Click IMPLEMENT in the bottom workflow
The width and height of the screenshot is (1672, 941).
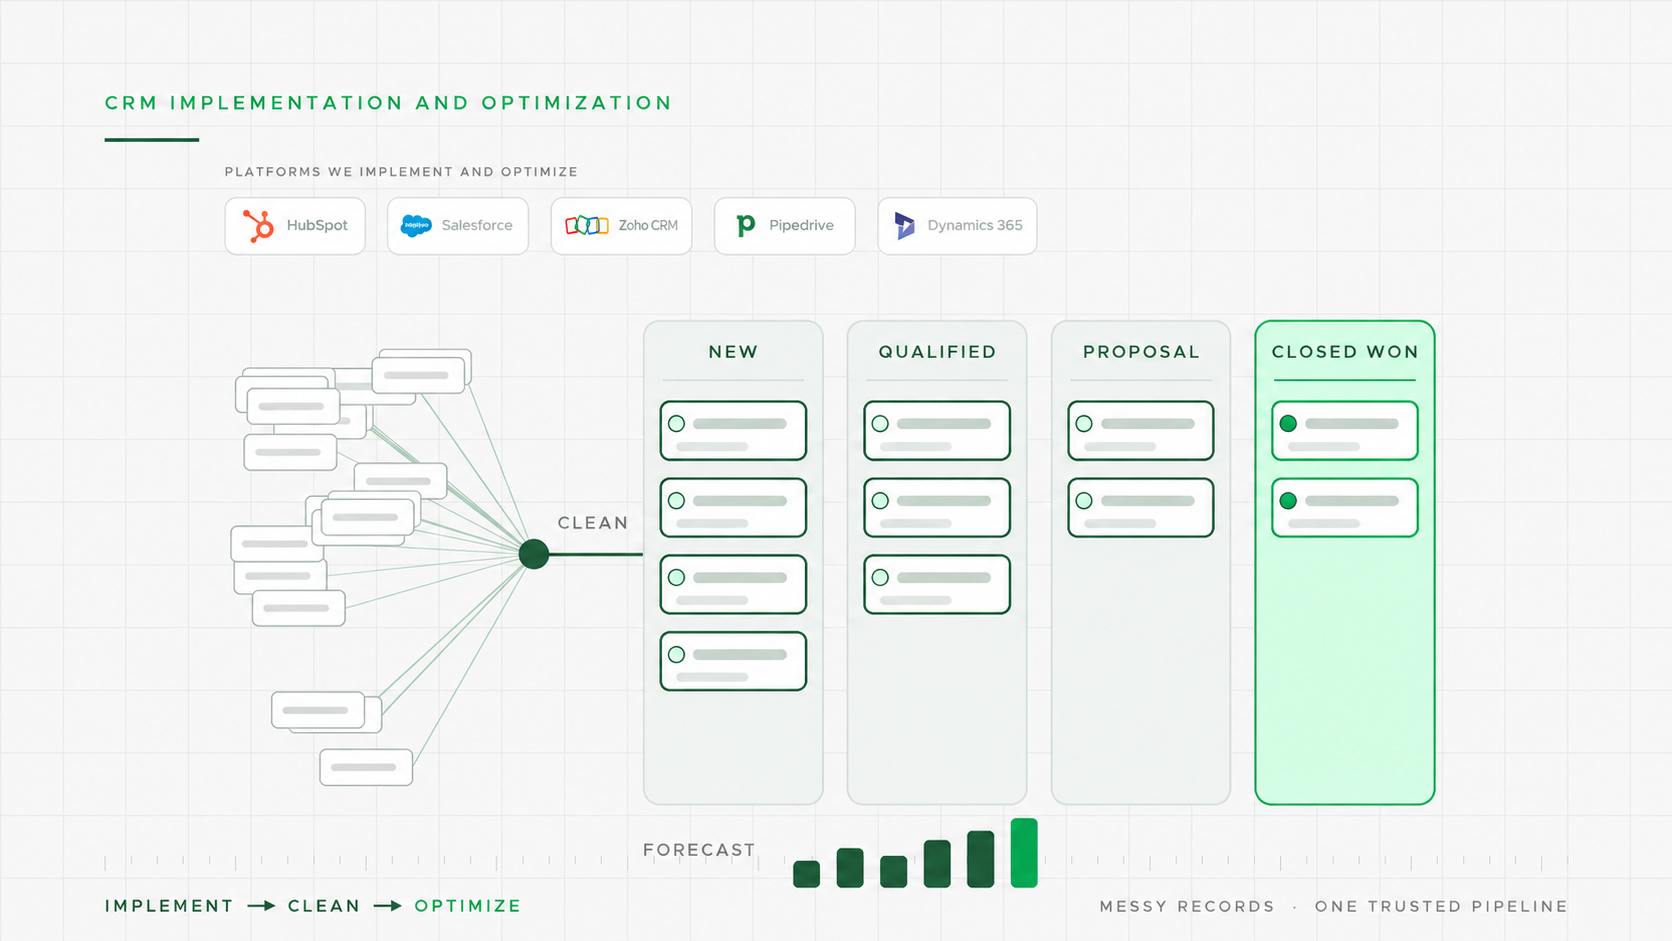tap(169, 906)
